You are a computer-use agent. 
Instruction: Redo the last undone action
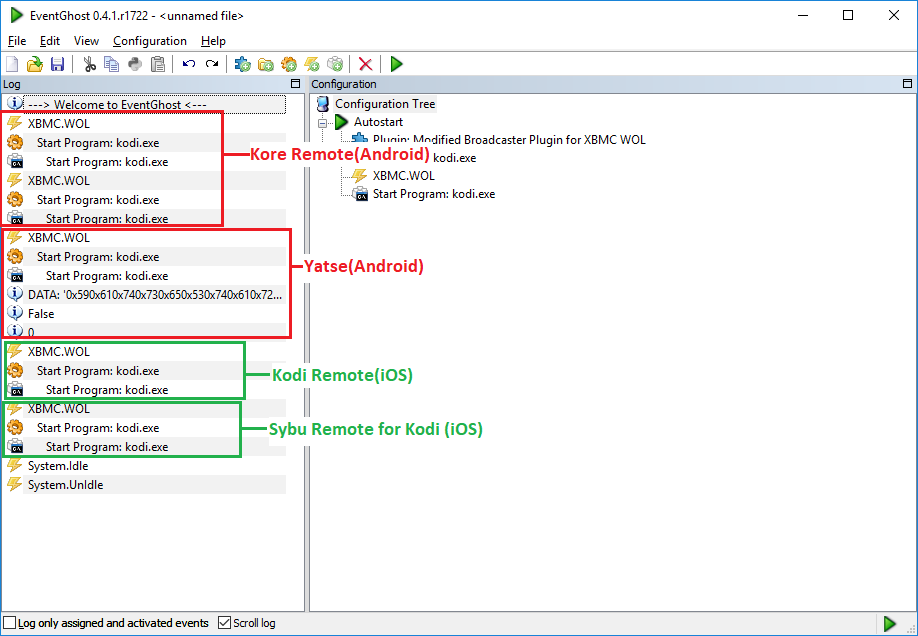[x=212, y=64]
